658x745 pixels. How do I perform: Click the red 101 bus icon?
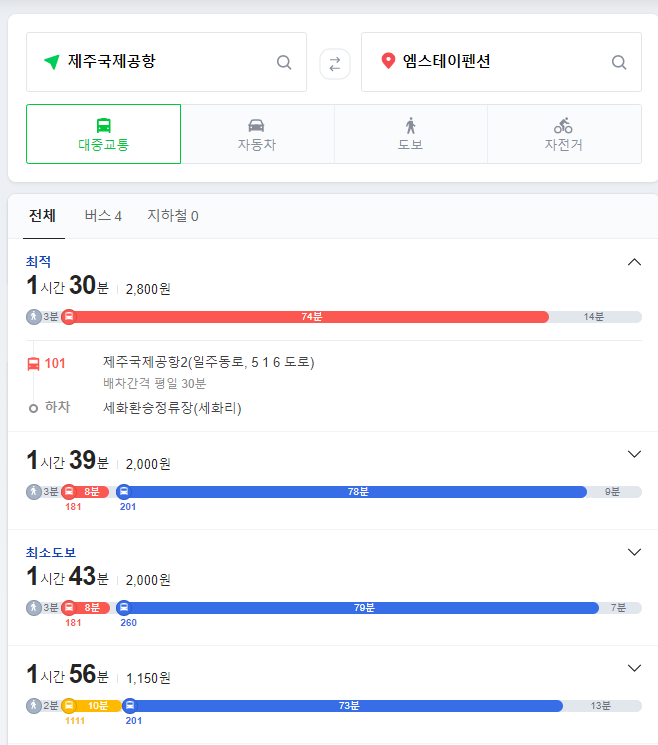pos(33,364)
